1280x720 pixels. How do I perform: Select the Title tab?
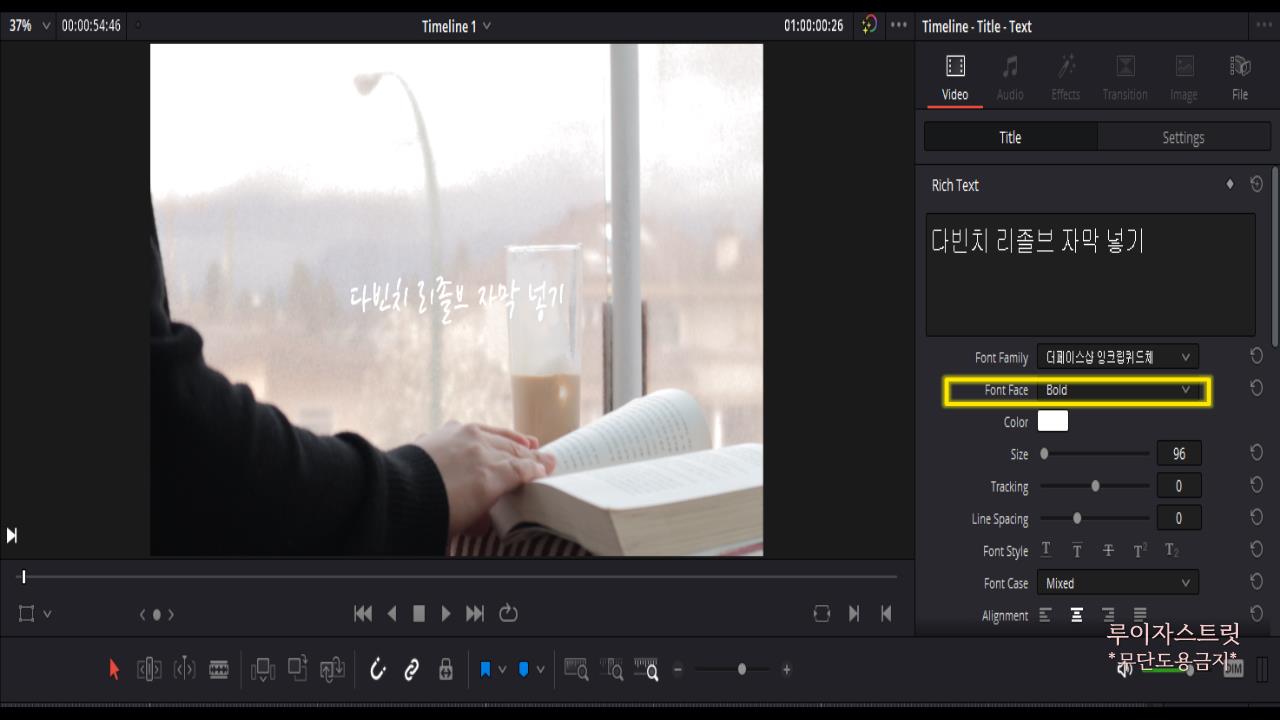pos(1010,137)
